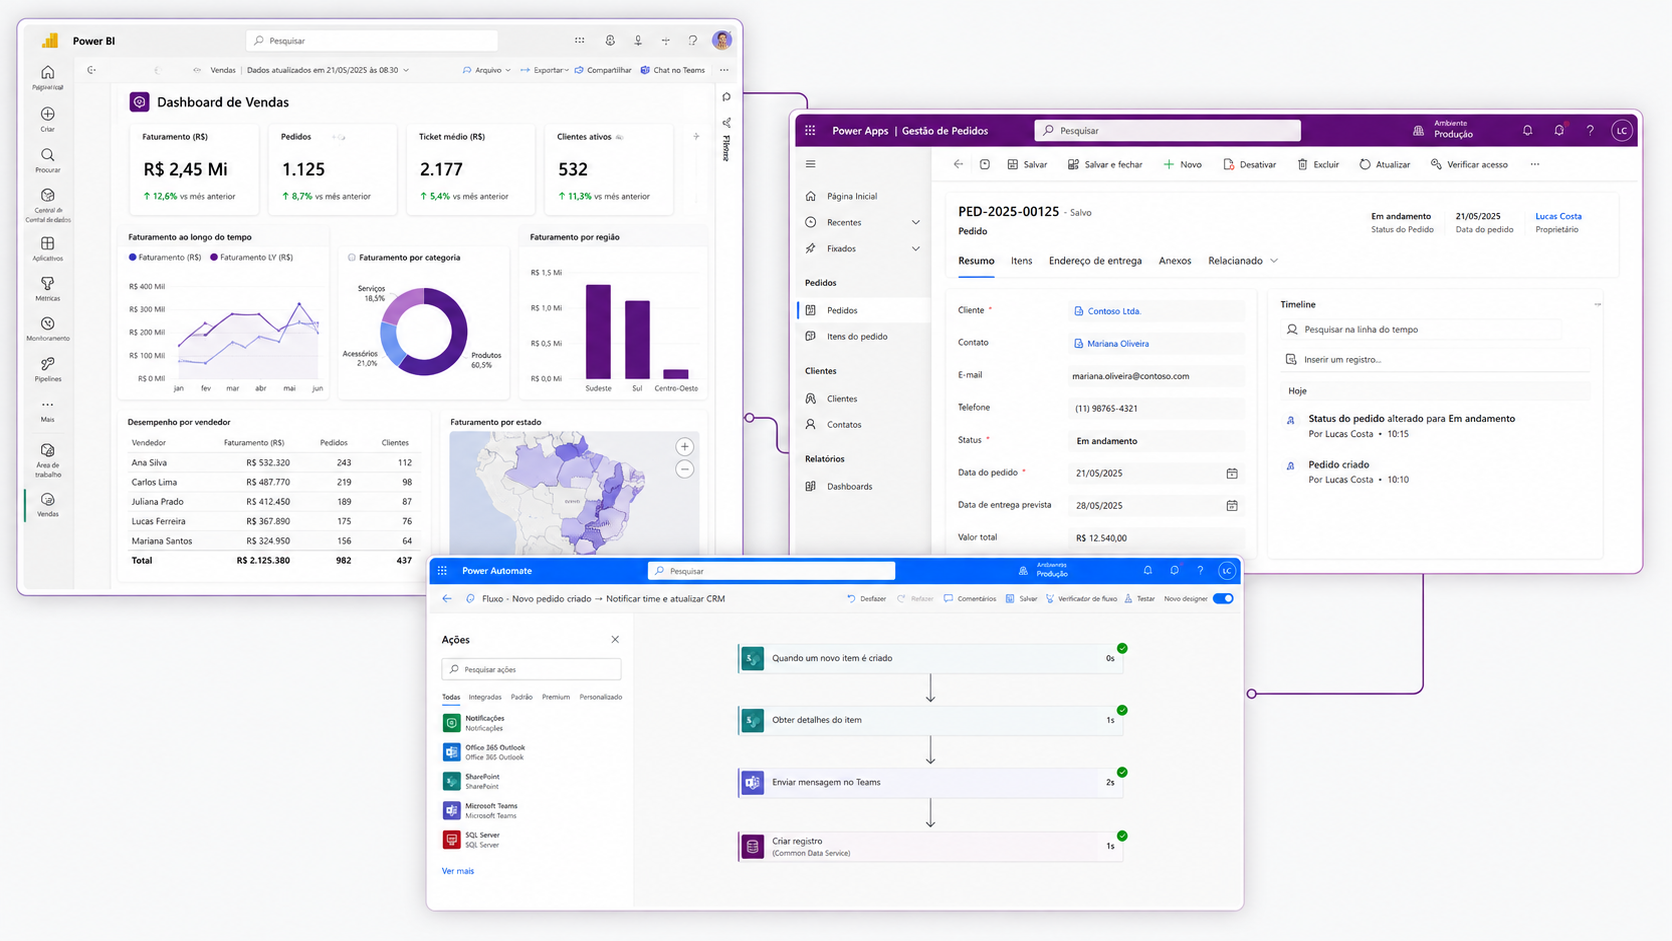Toggle Faturamento LY (R$) legend item
The image size is (1672, 941).
pyautogui.click(x=251, y=258)
